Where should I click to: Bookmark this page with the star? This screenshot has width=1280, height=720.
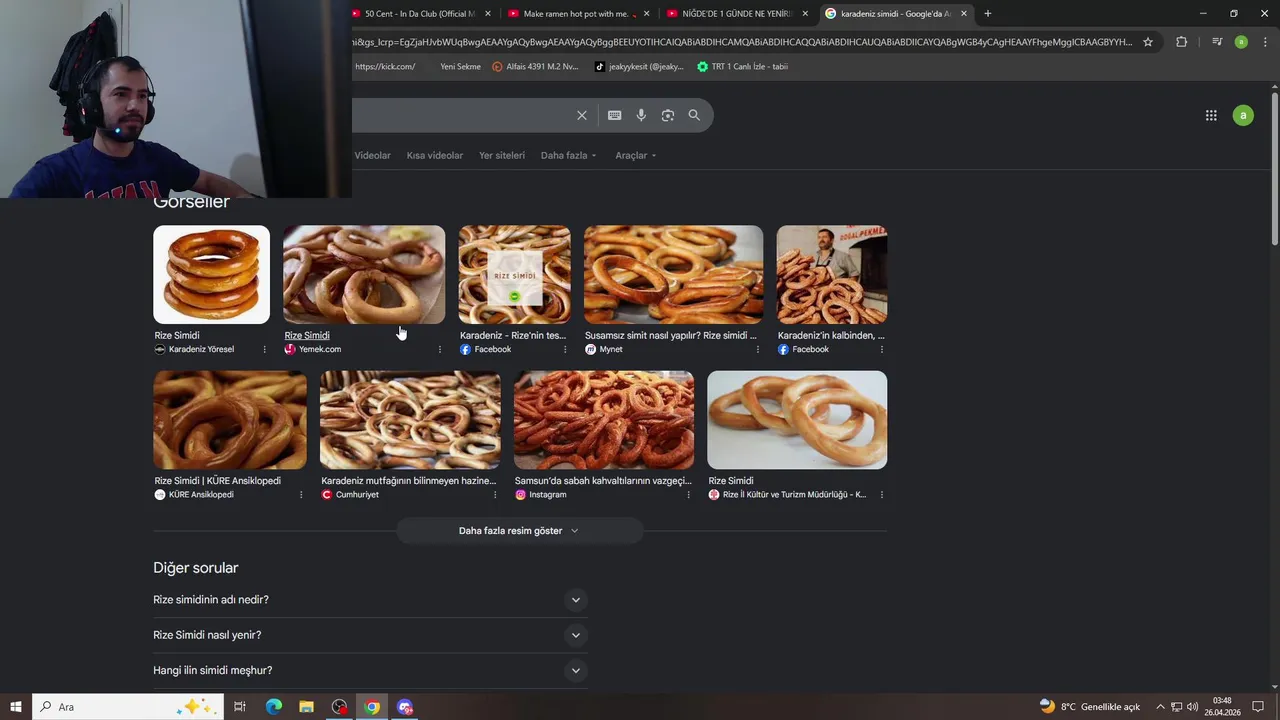(x=1148, y=42)
